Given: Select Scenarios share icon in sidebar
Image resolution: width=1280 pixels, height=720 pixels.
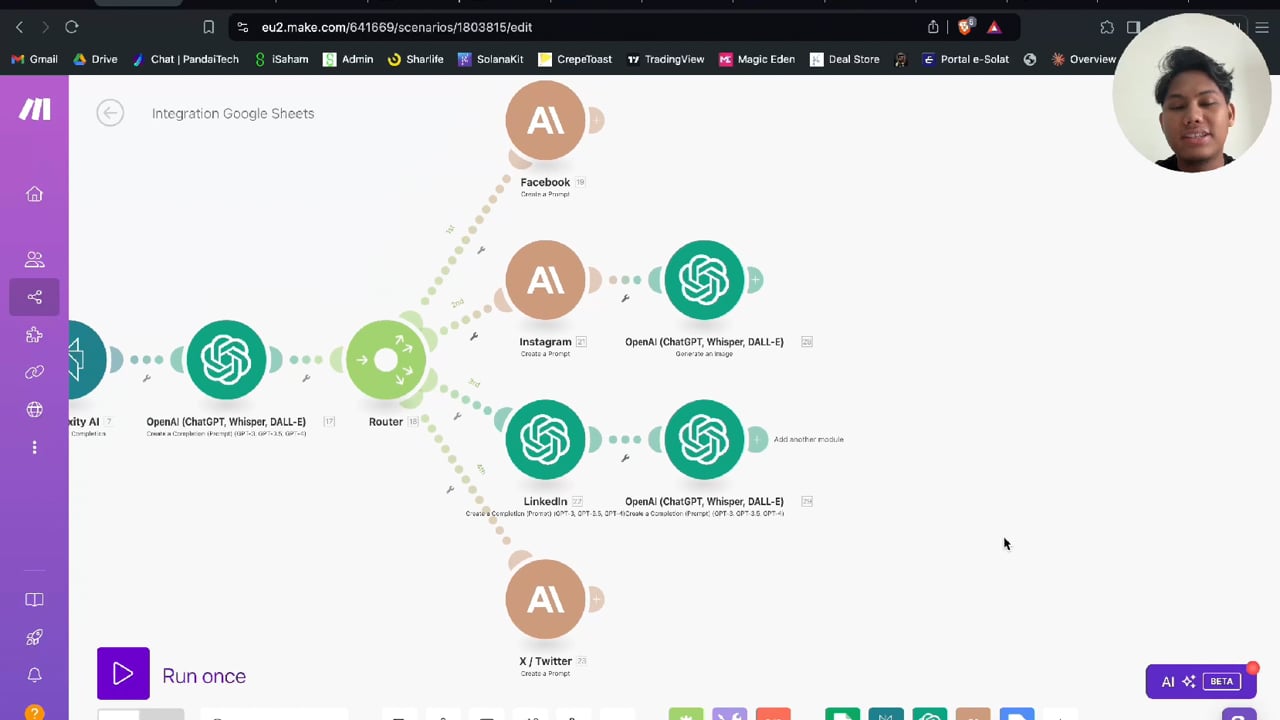Looking at the screenshot, I should [34, 297].
